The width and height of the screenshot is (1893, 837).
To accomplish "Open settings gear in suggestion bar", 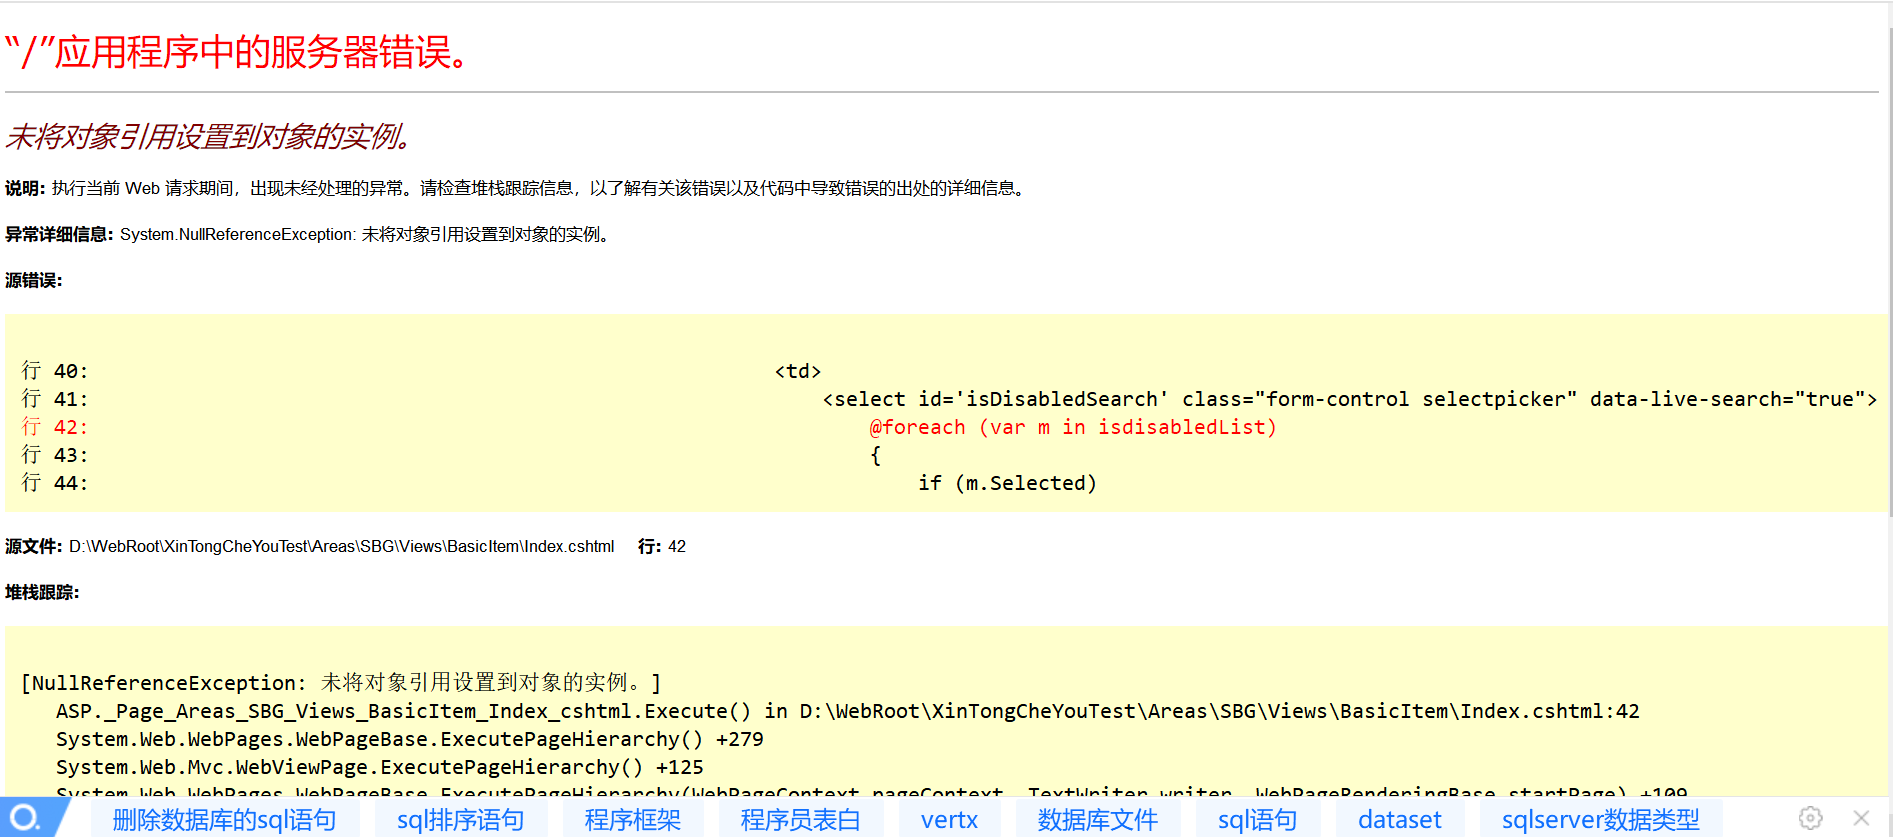I will [x=1810, y=818].
